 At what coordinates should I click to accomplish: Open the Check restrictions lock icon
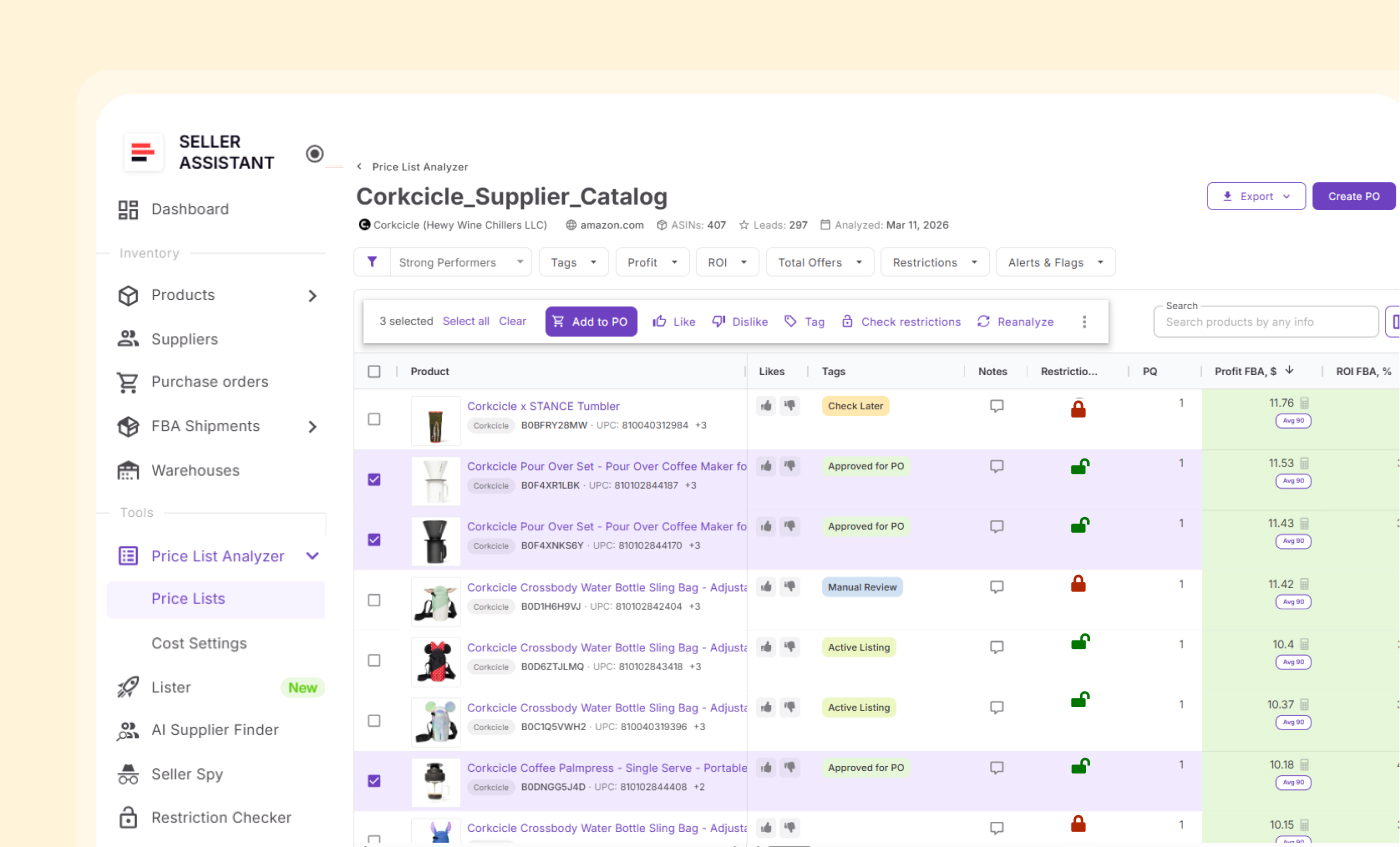pyautogui.click(x=847, y=321)
